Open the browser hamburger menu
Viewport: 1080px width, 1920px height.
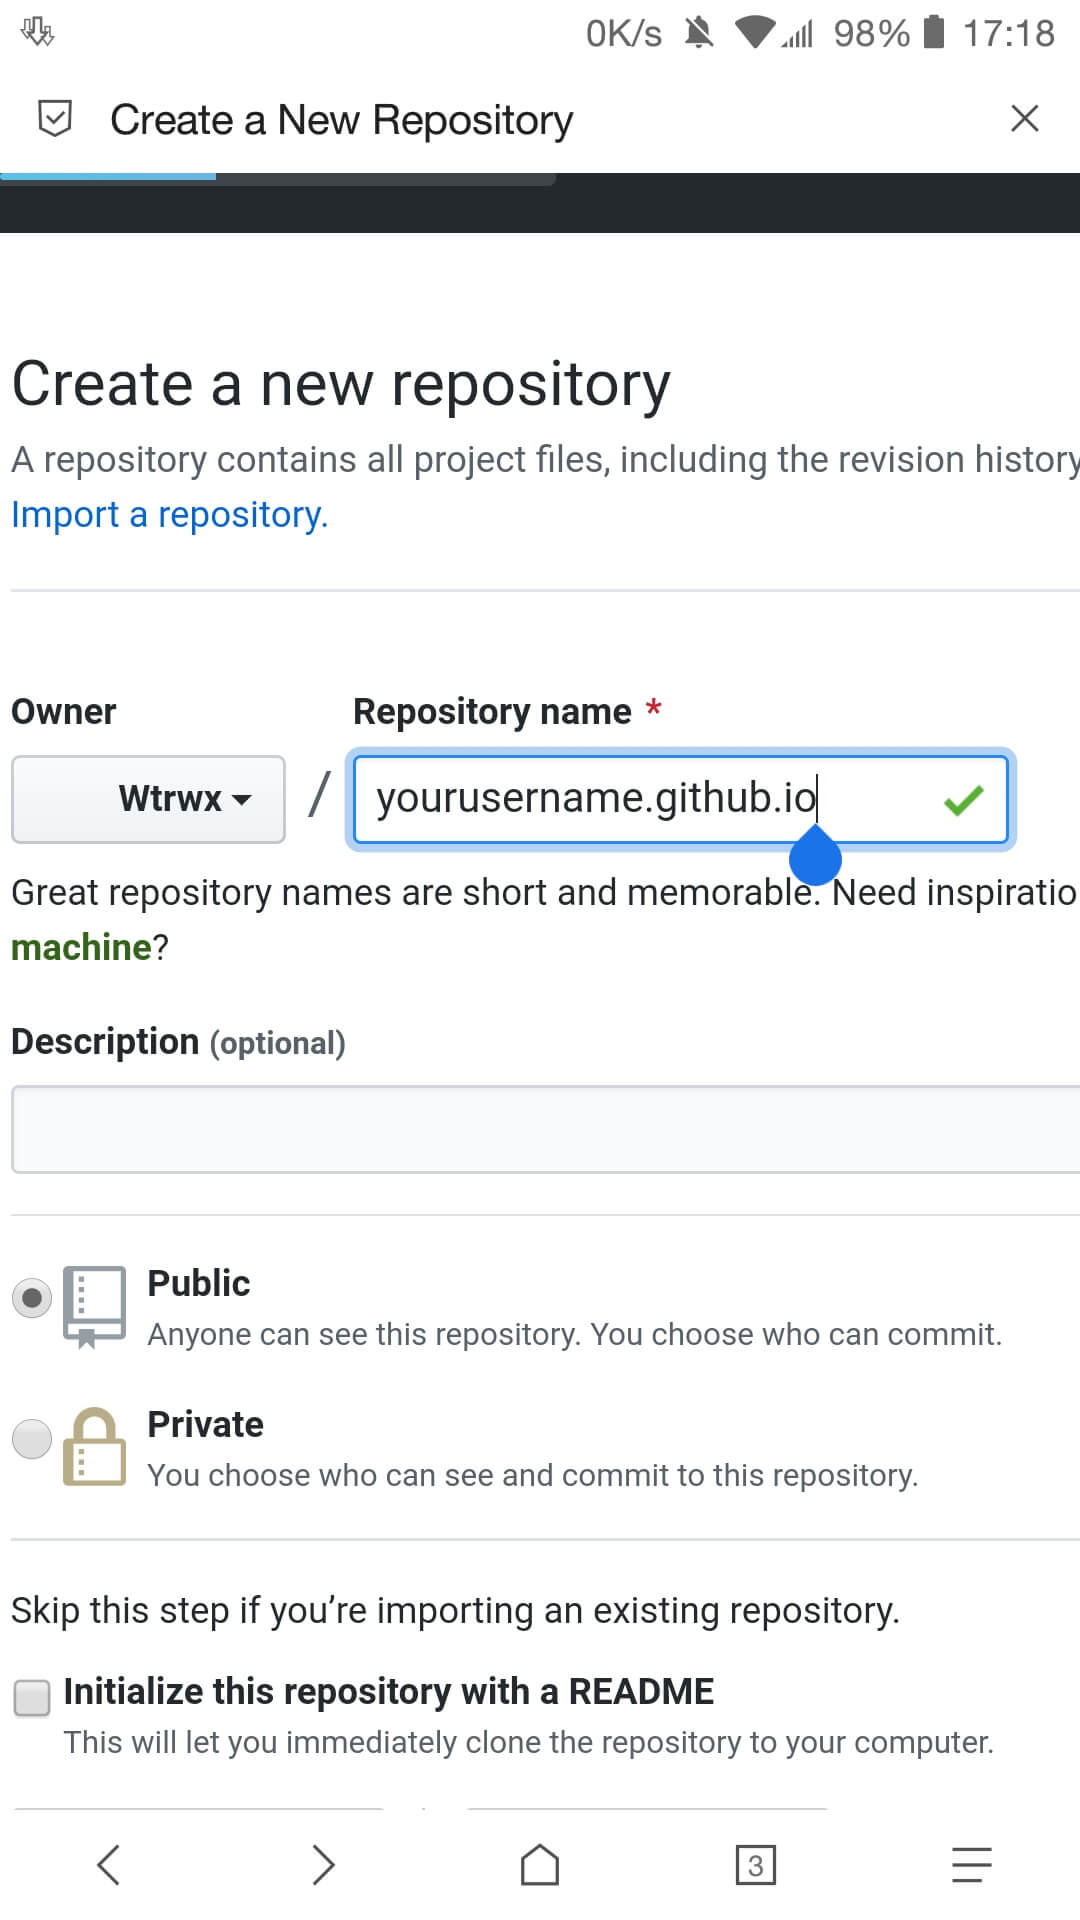point(971,1865)
